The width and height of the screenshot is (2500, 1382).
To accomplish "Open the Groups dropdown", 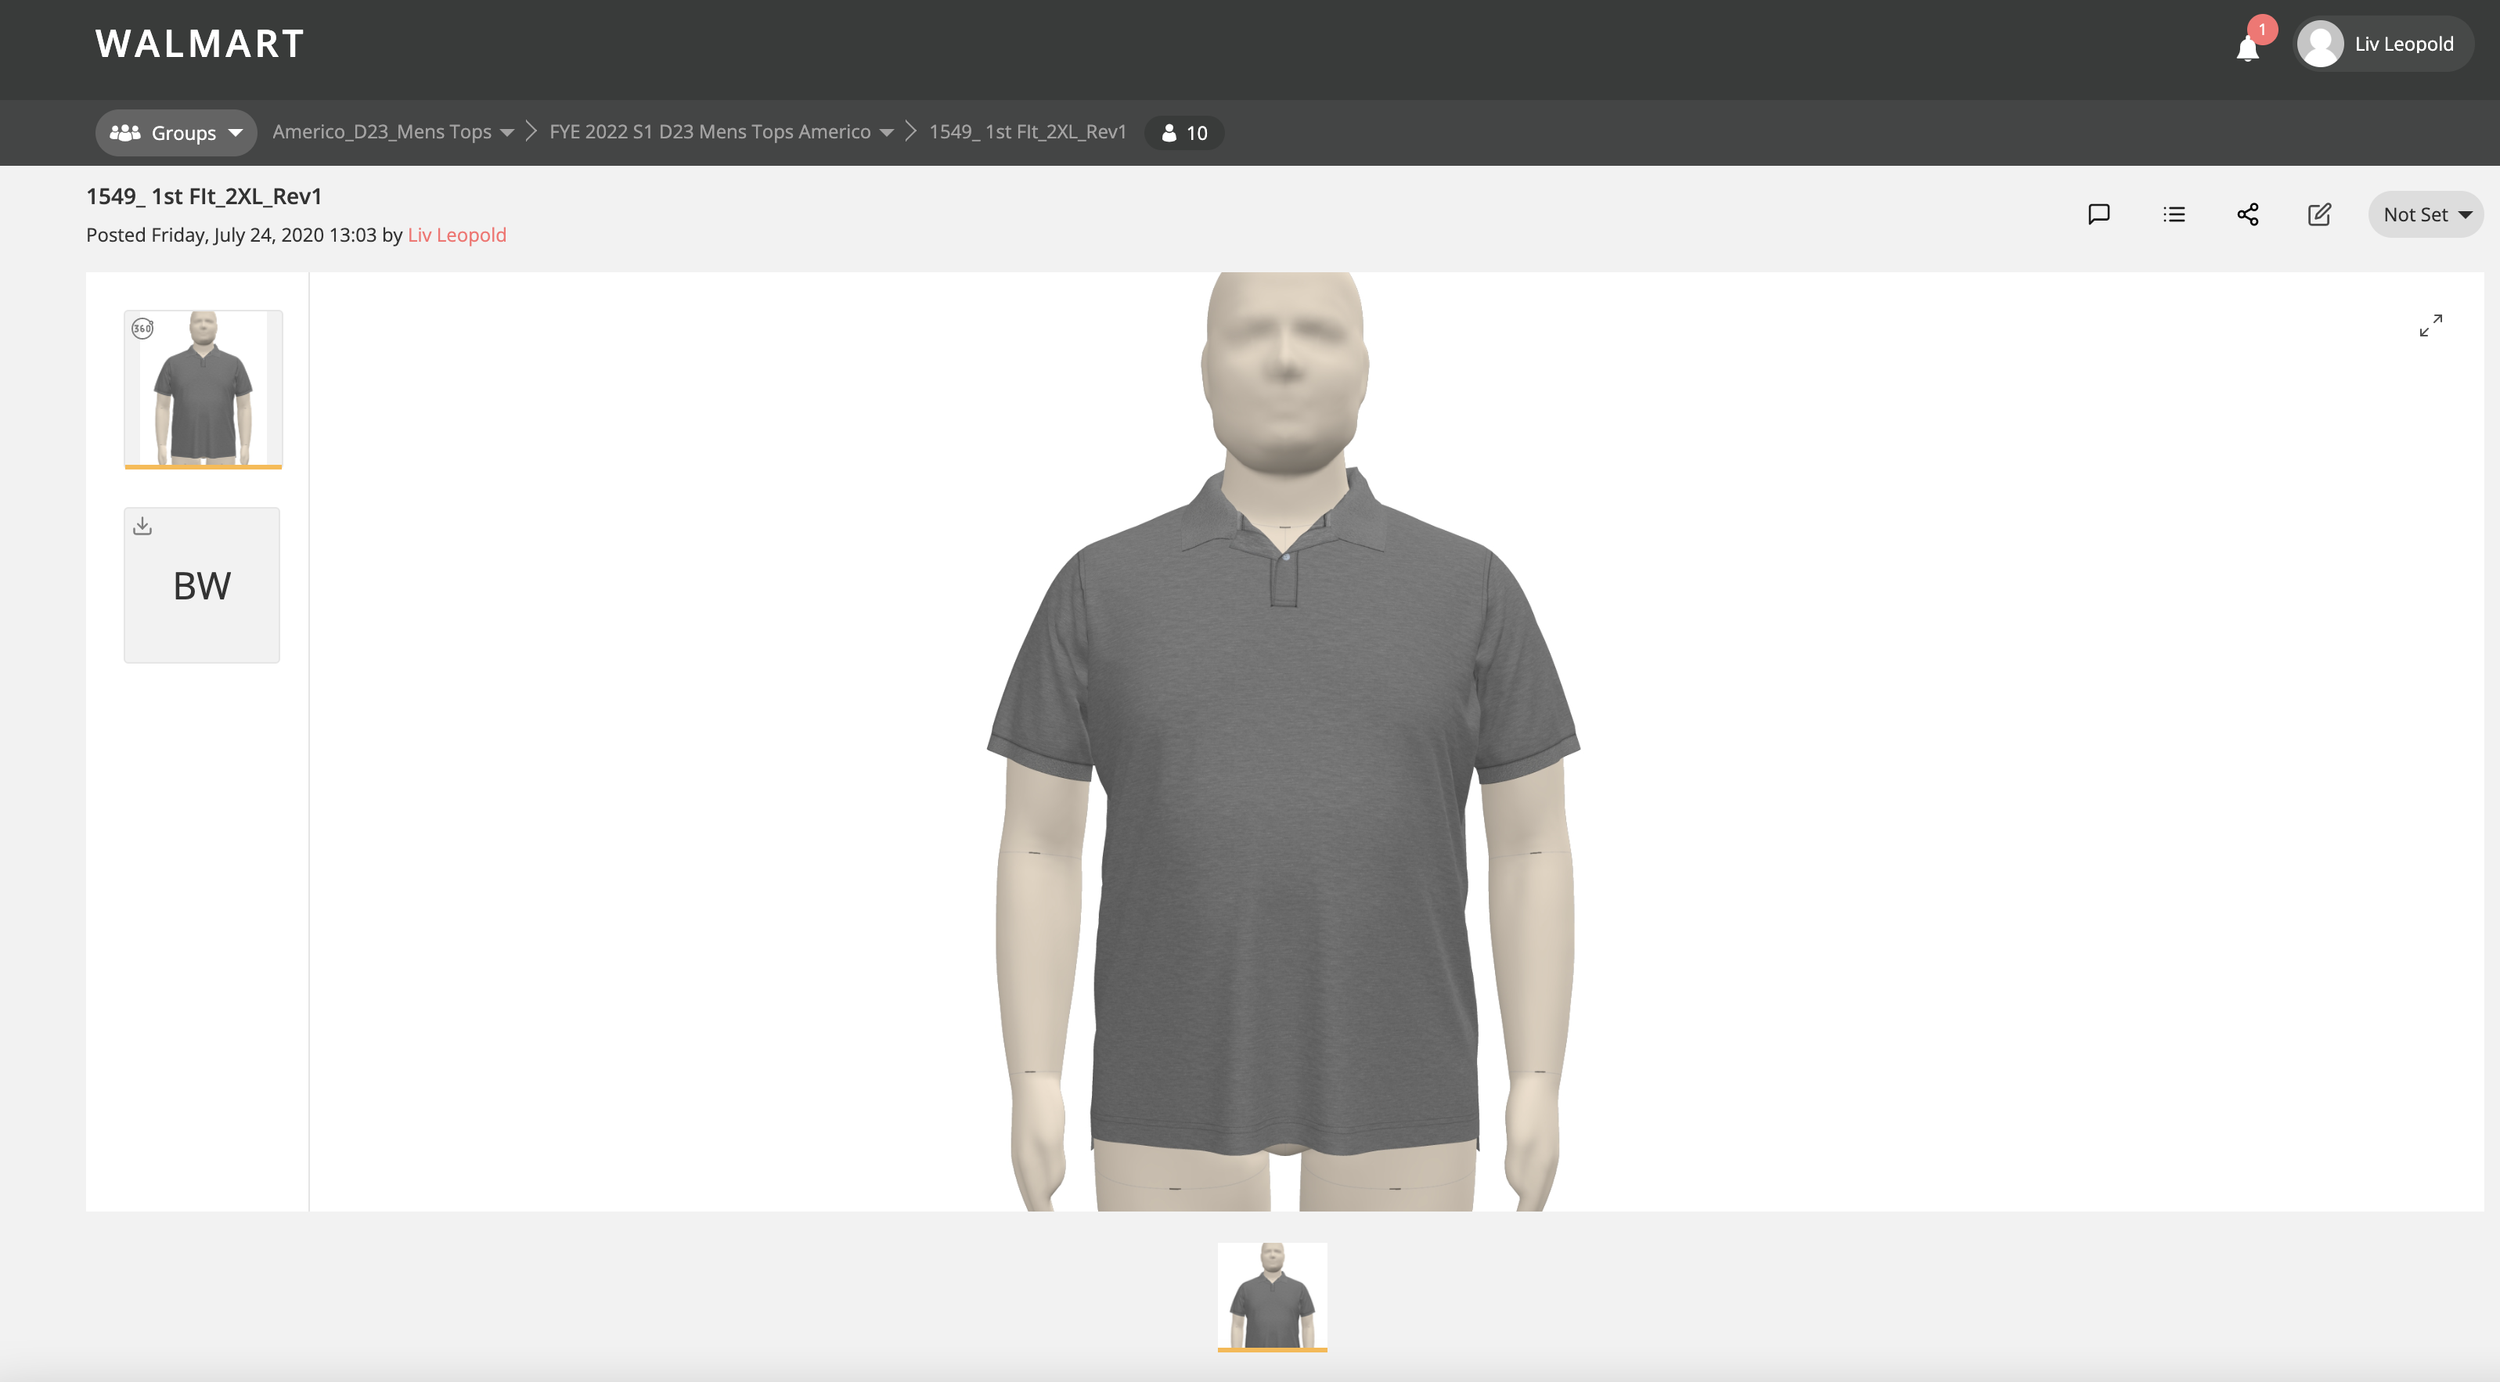I will (x=176, y=132).
